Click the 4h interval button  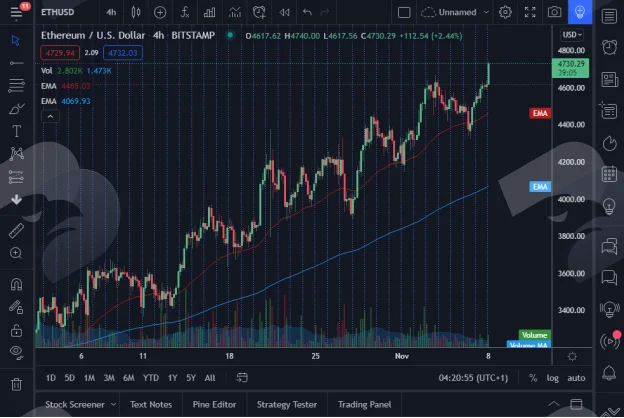pos(111,12)
